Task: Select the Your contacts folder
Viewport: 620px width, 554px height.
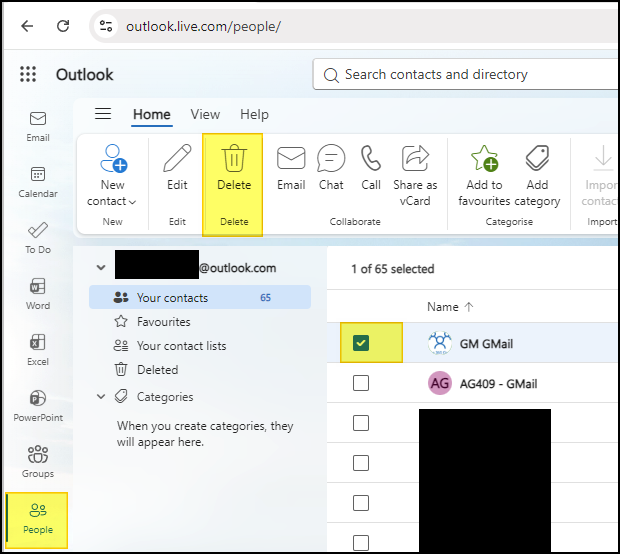Action: click(200, 297)
